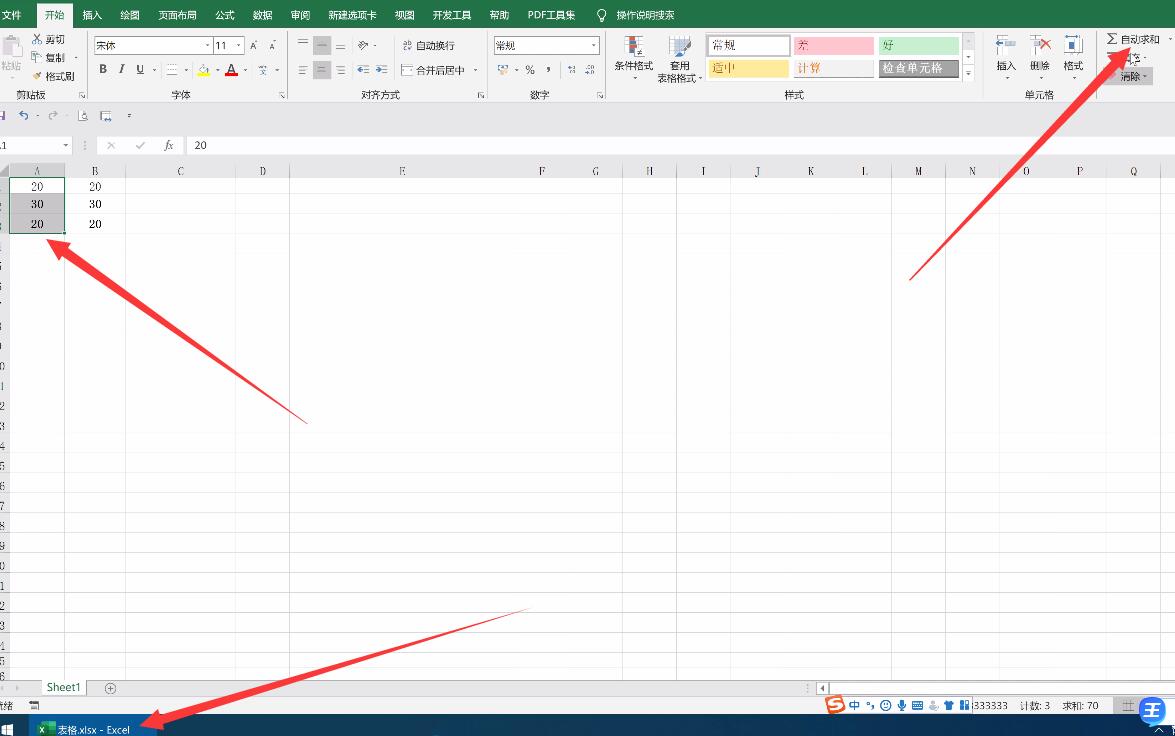Screen dimensions: 1175x736
Task: Open the number format dropdown (常规)
Action: point(593,46)
